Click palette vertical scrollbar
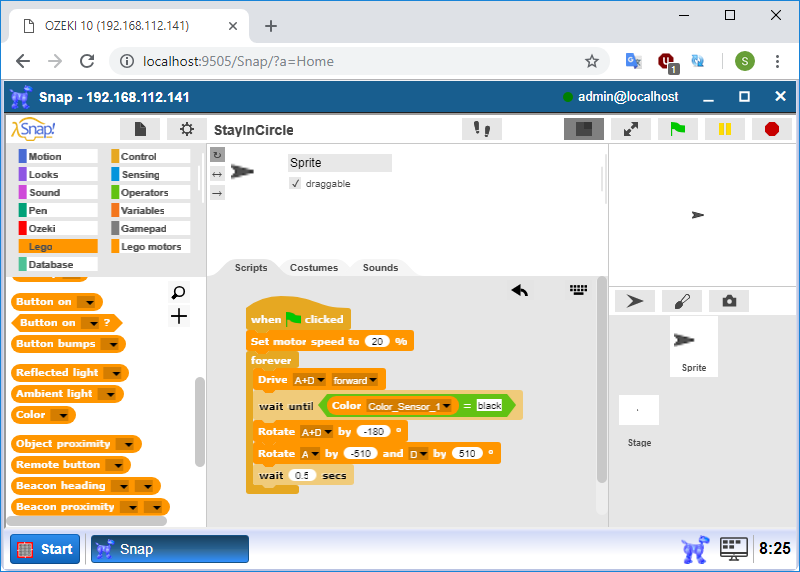Image resolution: width=800 pixels, height=572 pixels. 199,421
